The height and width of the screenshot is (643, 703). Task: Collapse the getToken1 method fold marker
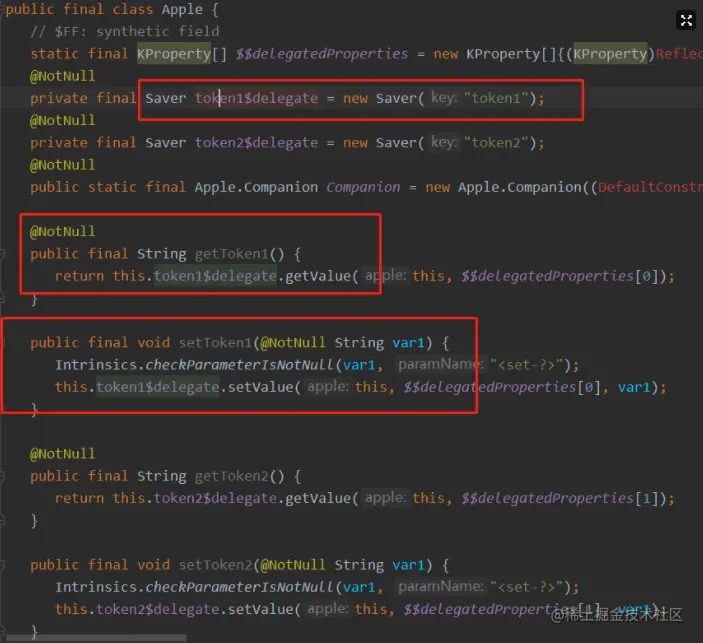point(2,254)
